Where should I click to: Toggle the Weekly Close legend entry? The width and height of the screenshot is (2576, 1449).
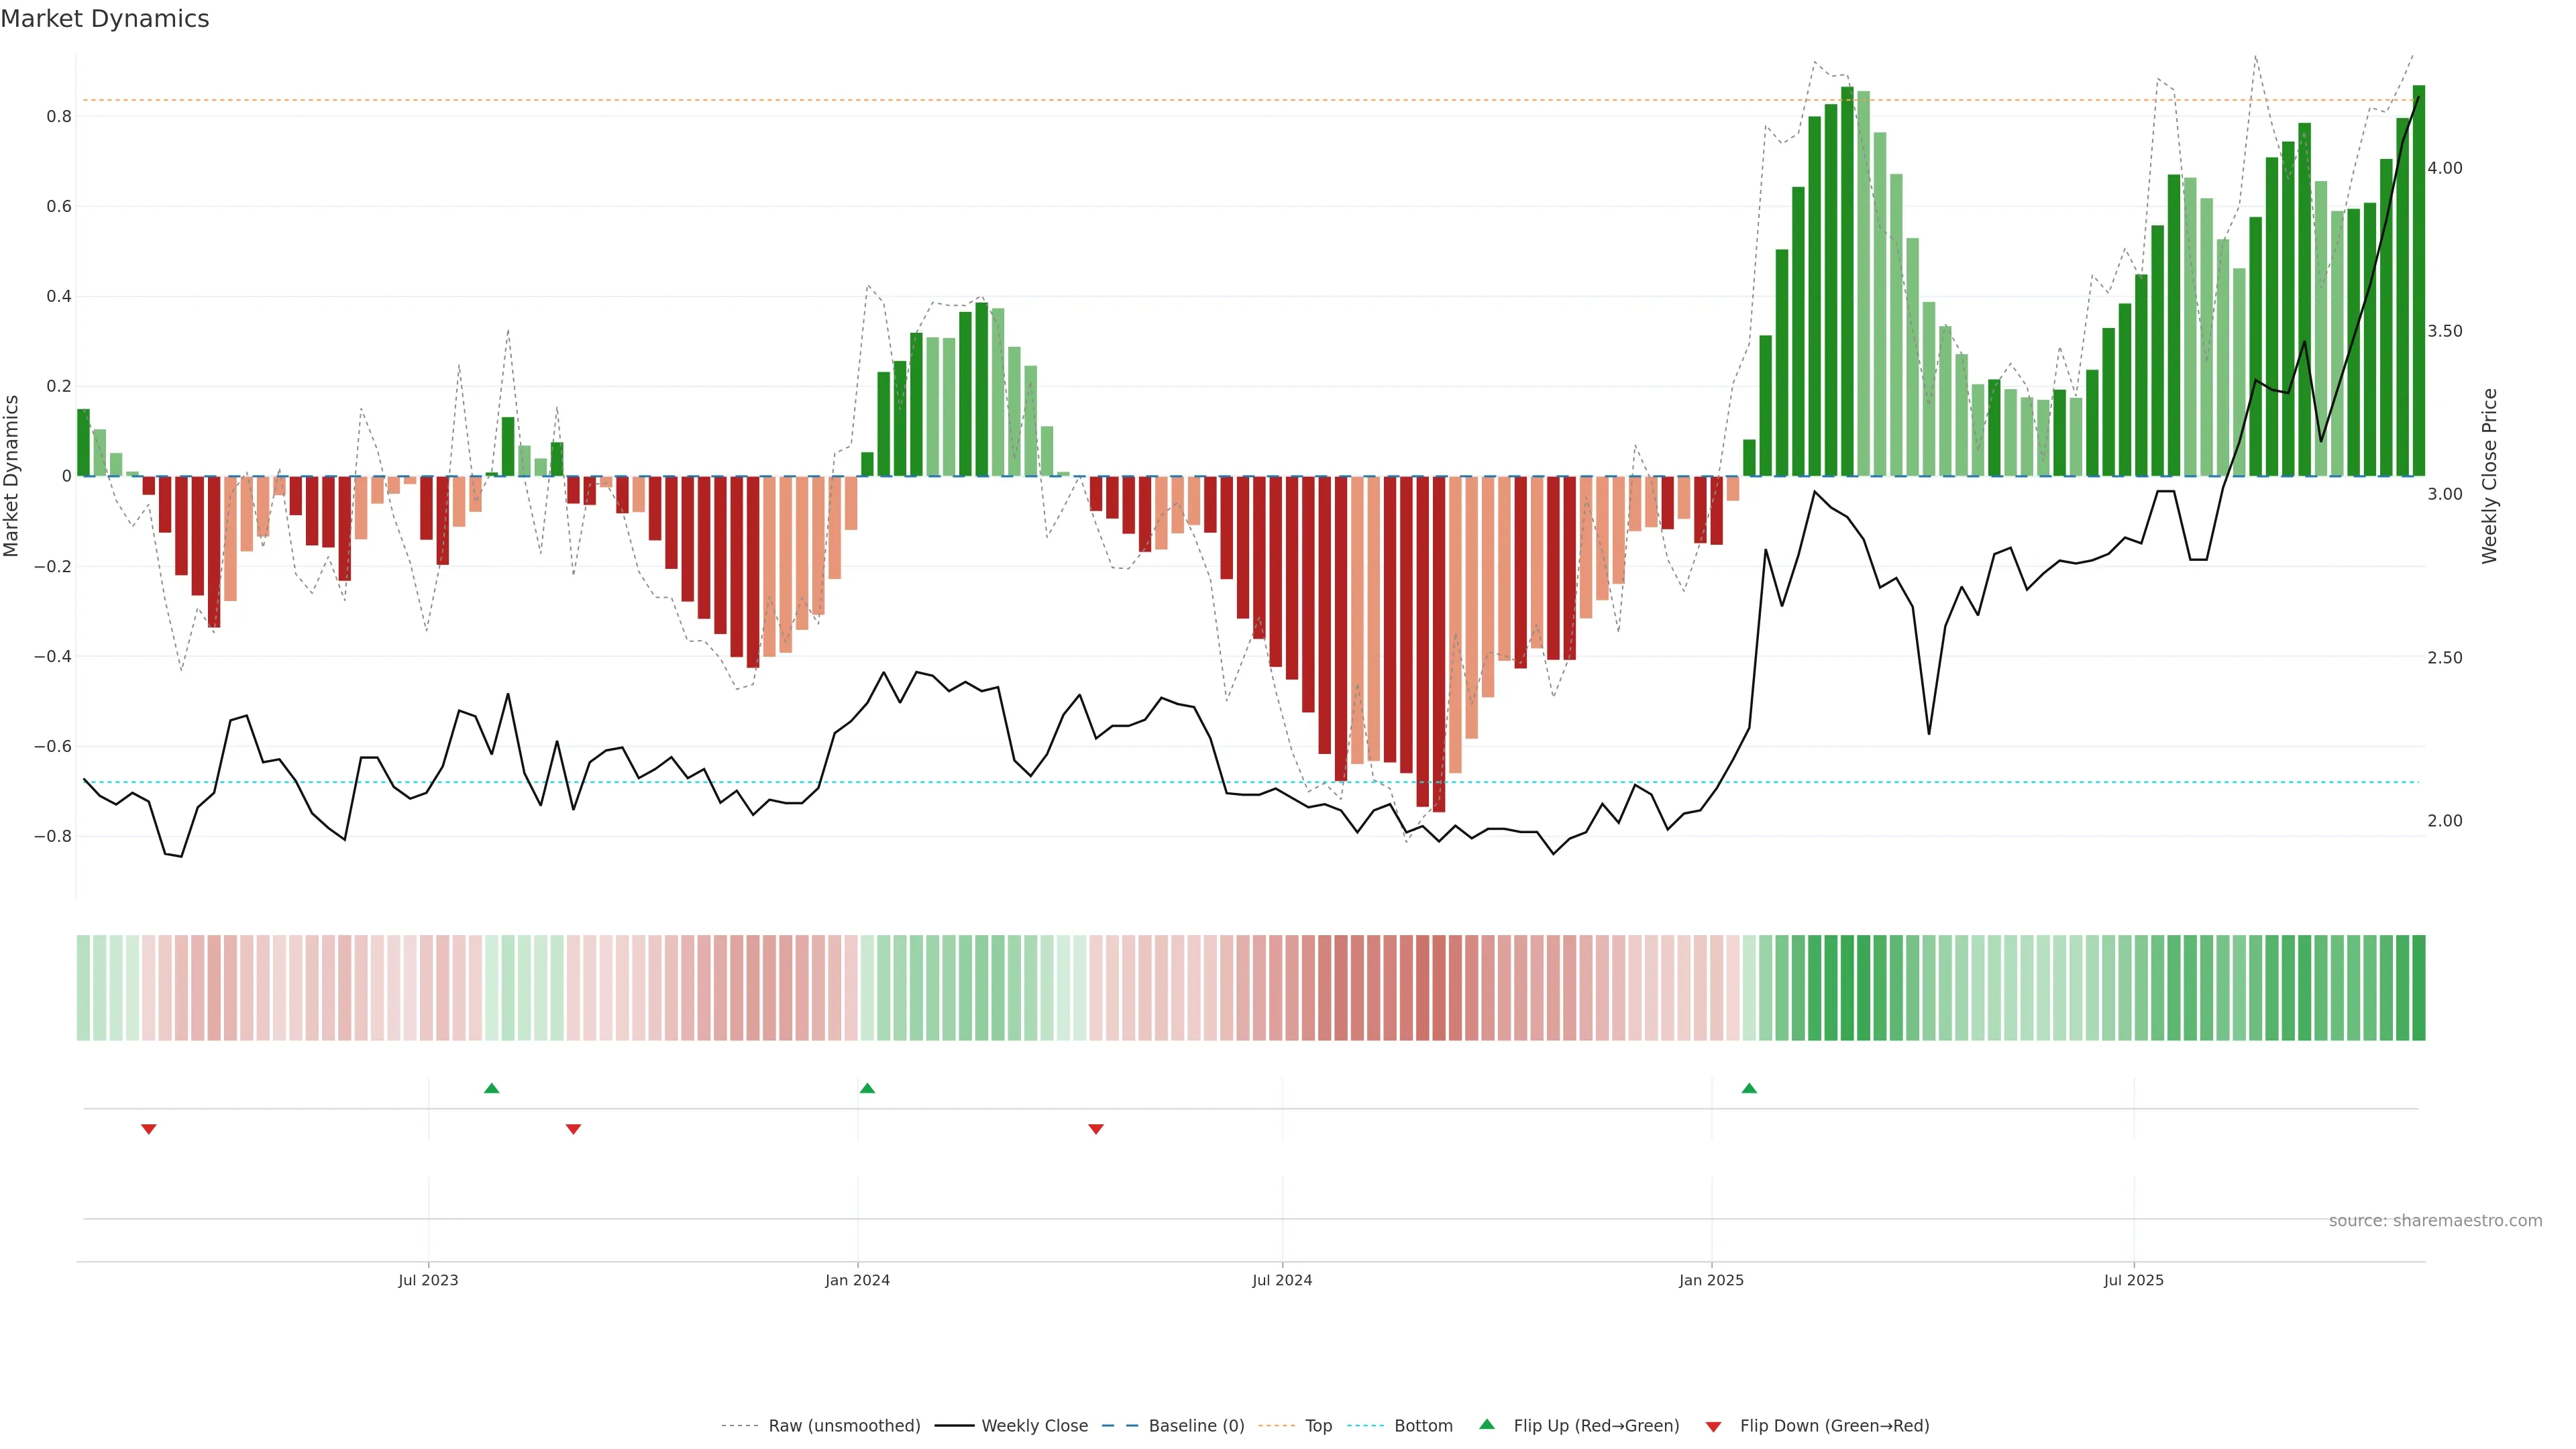click(x=1034, y=1426)
